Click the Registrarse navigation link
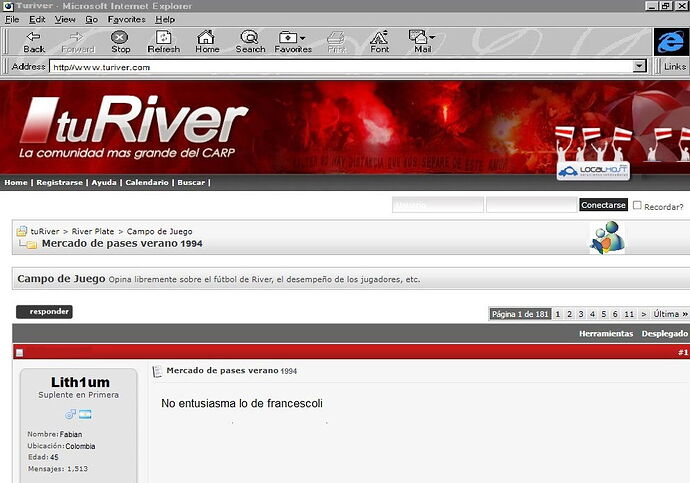The width and height of the screenshot is (690, 483). pyautogui.click(x=59, y=182)
